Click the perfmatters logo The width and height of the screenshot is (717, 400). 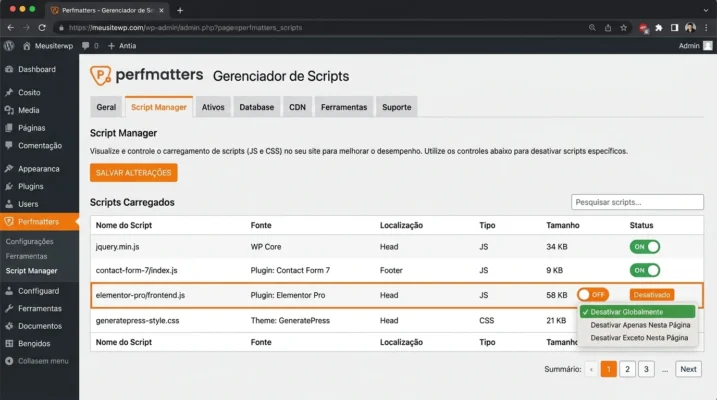pos(146,75)
